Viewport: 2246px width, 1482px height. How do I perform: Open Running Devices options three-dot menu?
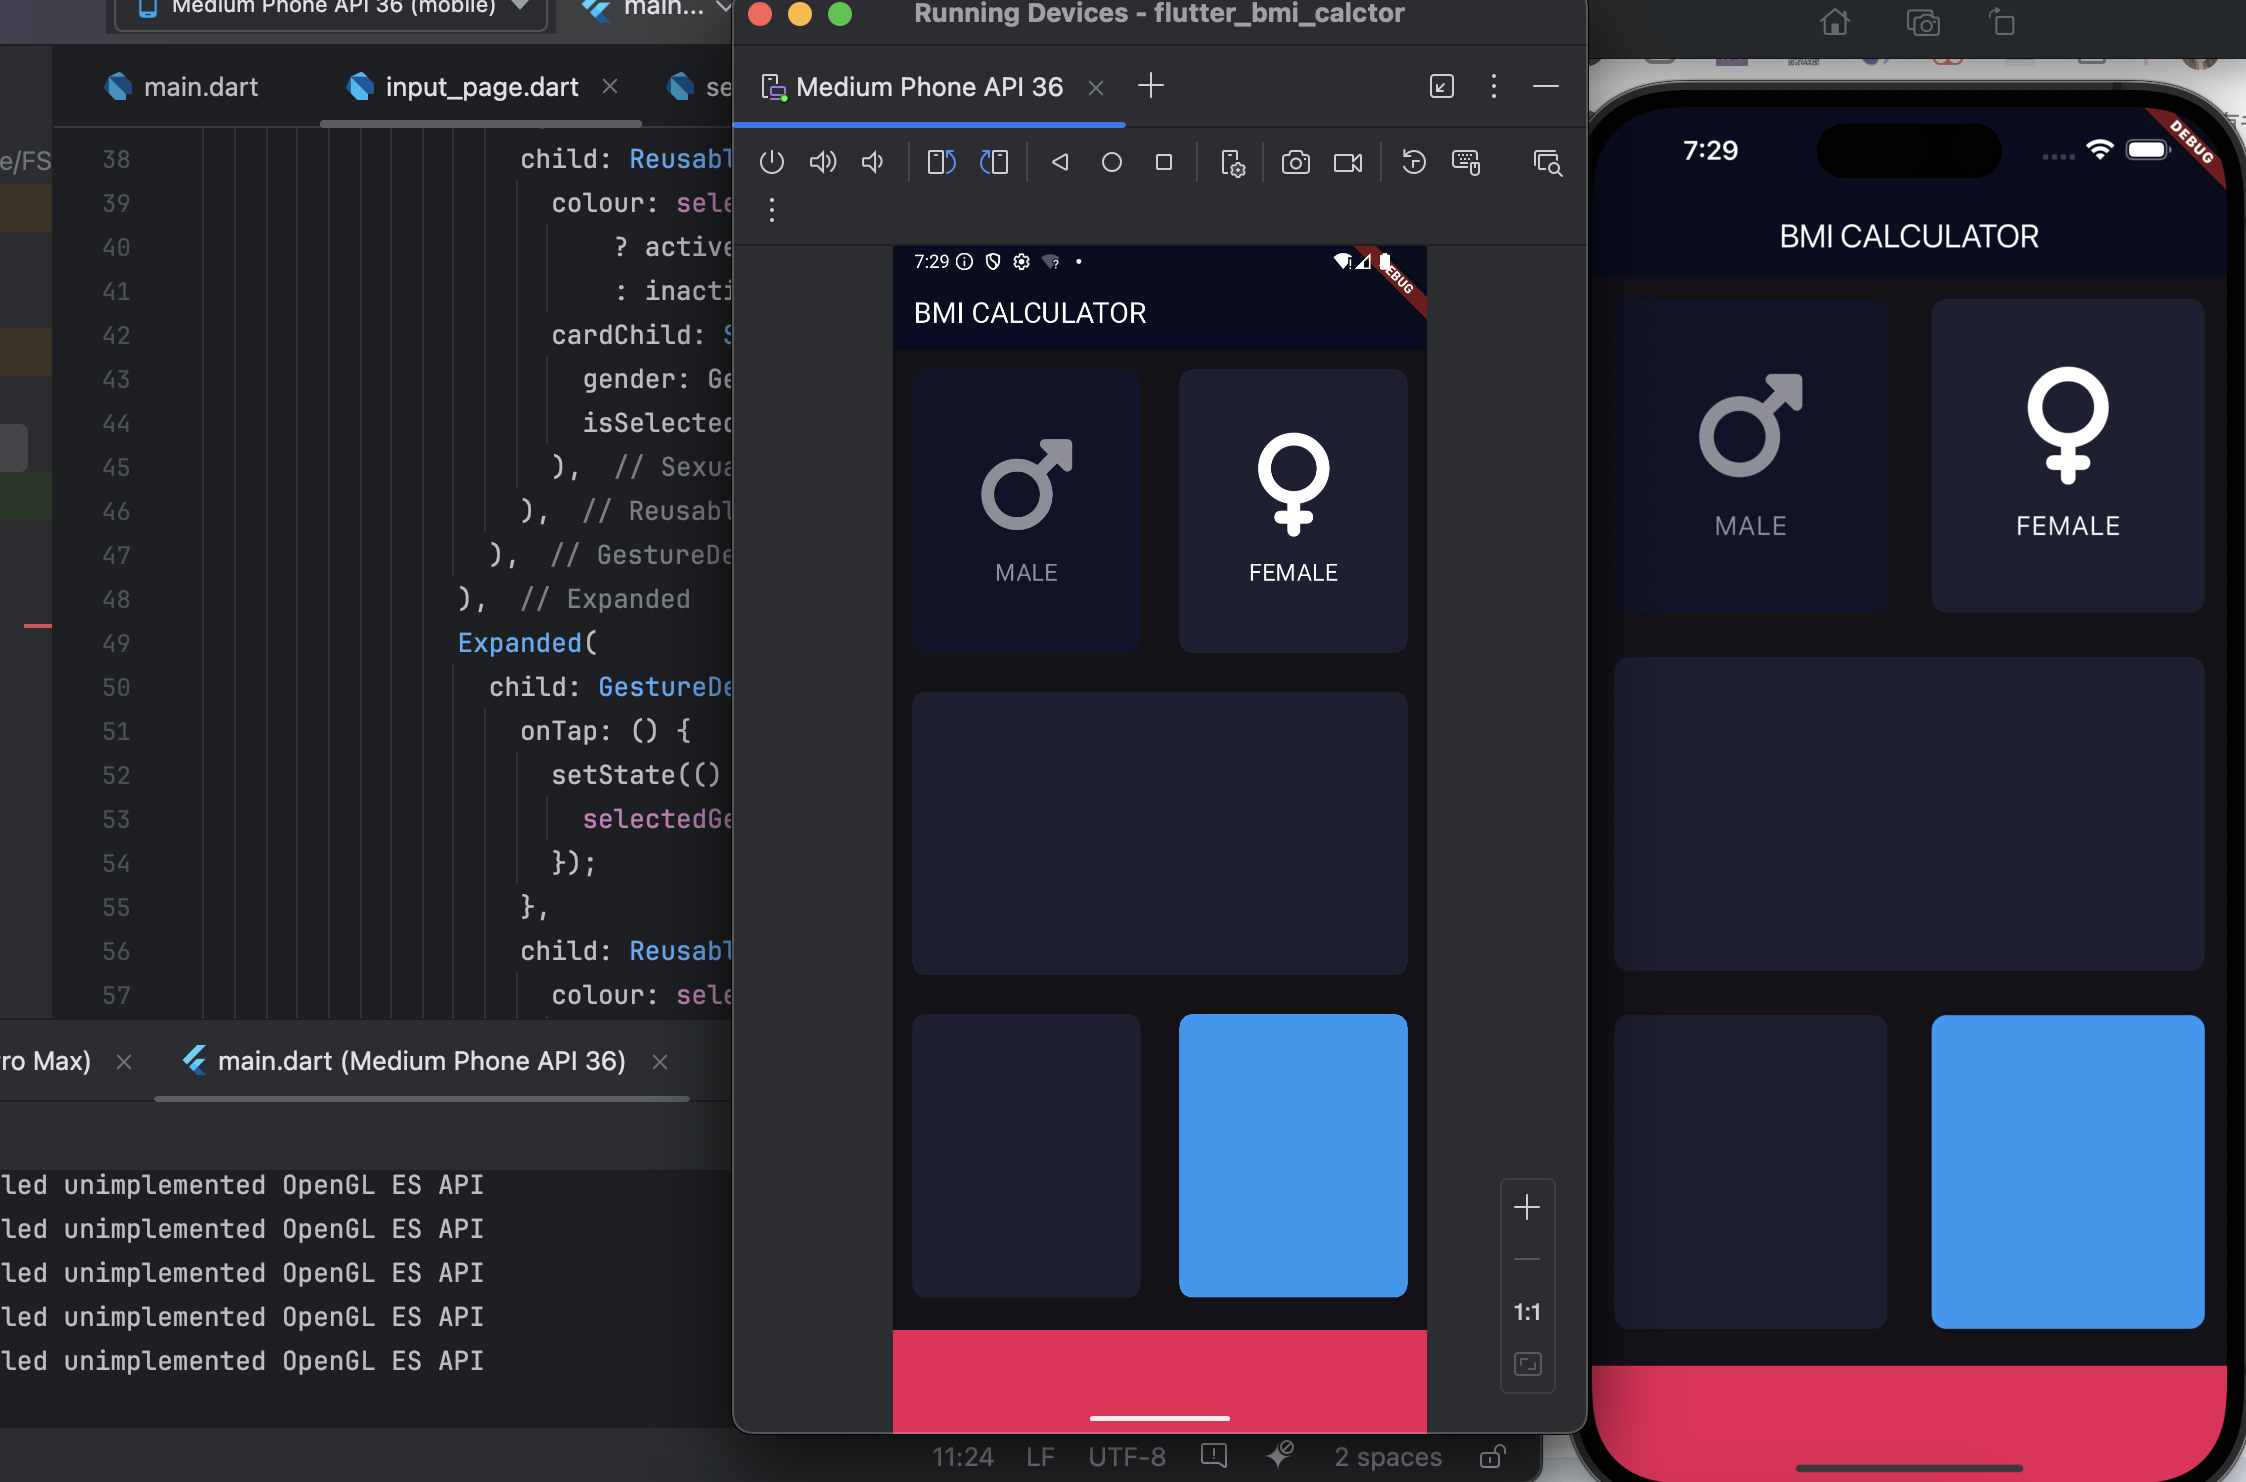click(x=1493, y=86)
